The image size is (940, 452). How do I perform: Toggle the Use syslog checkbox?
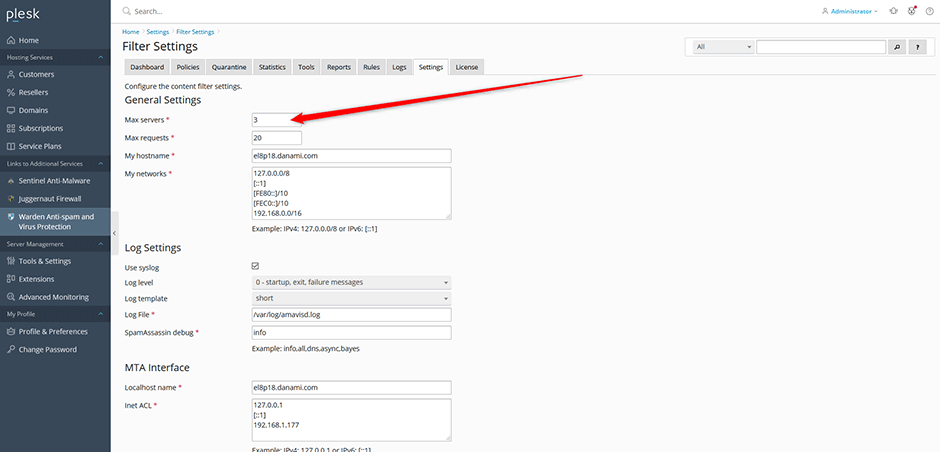click(x=255, y=266)
